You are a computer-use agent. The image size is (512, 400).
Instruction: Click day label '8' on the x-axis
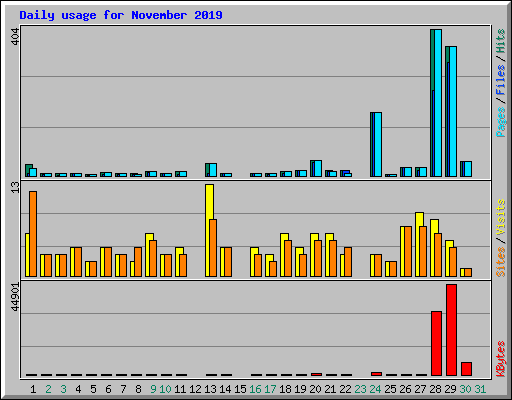point(138,389)
